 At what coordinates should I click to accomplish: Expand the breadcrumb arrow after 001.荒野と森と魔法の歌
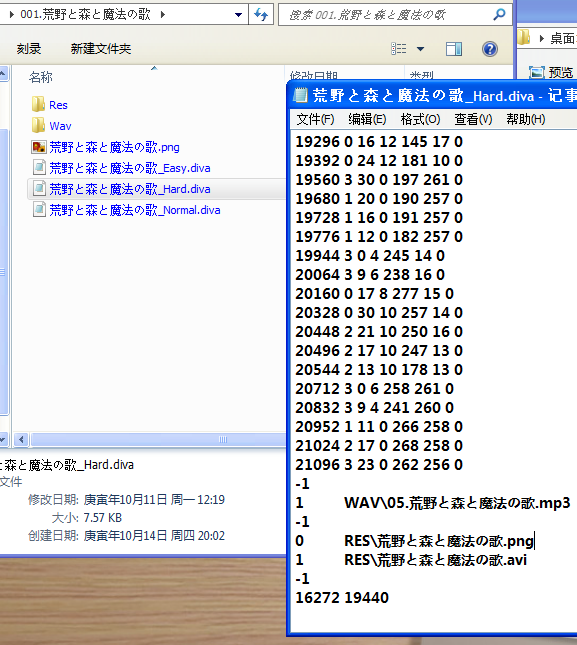pyautogui.click(x=163, y=15)
